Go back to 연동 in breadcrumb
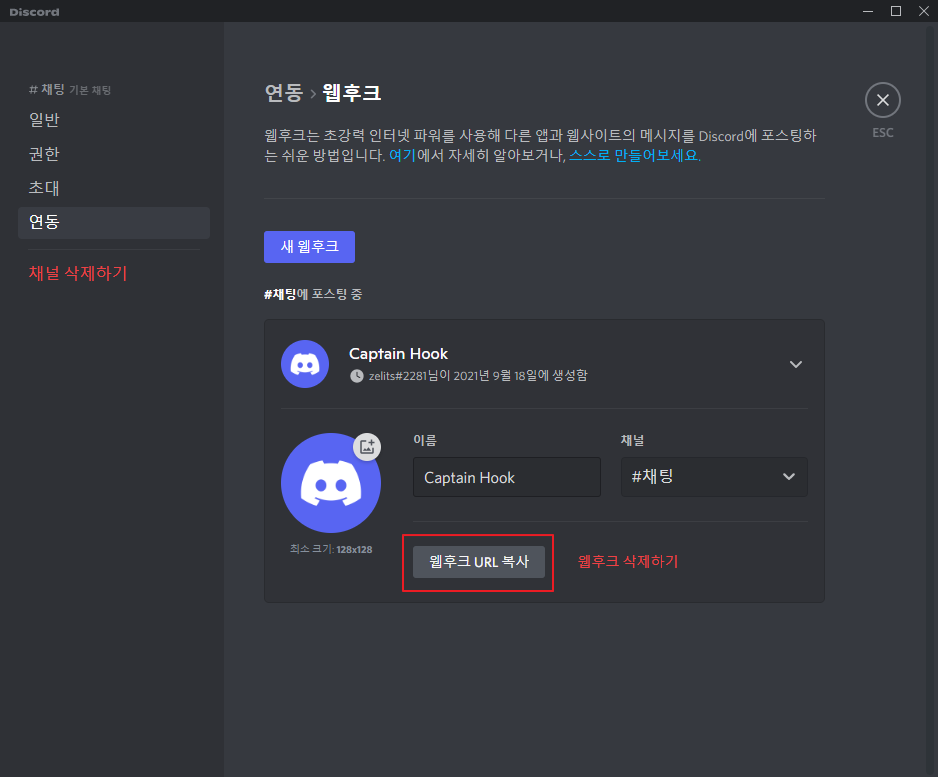The image size is (938, 777). coord(284,93)
